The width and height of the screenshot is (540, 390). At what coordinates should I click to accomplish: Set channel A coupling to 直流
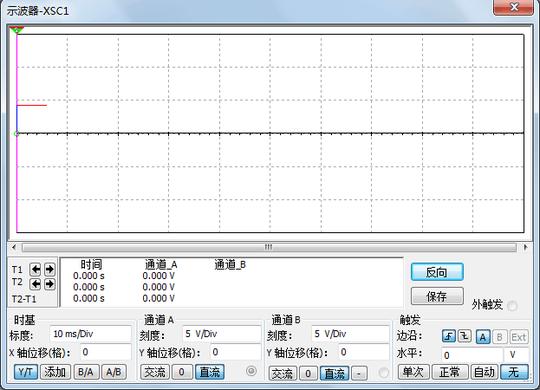tap(210, 372)
